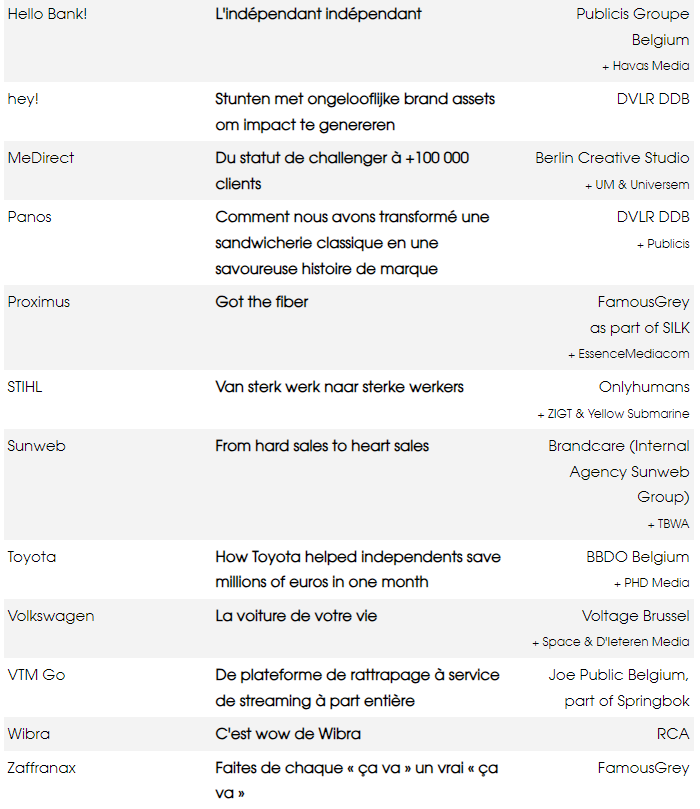
Task: Click the Zaffranax brand name
Action: pyautogui.click(x=42, y=768)
